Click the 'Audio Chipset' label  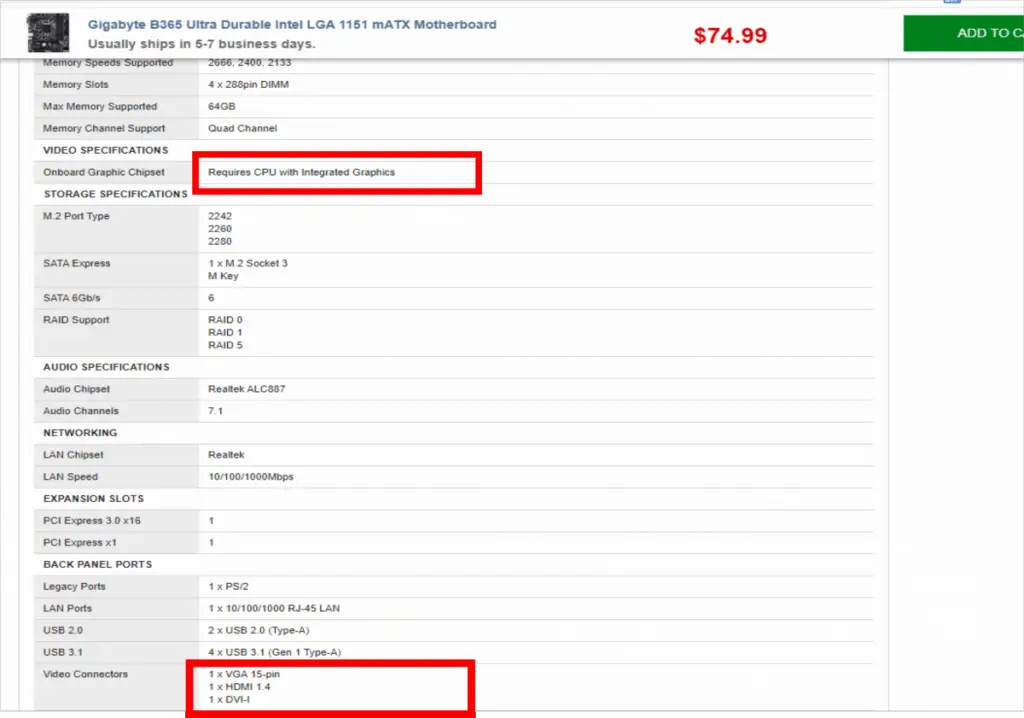(x=76, y=389)
